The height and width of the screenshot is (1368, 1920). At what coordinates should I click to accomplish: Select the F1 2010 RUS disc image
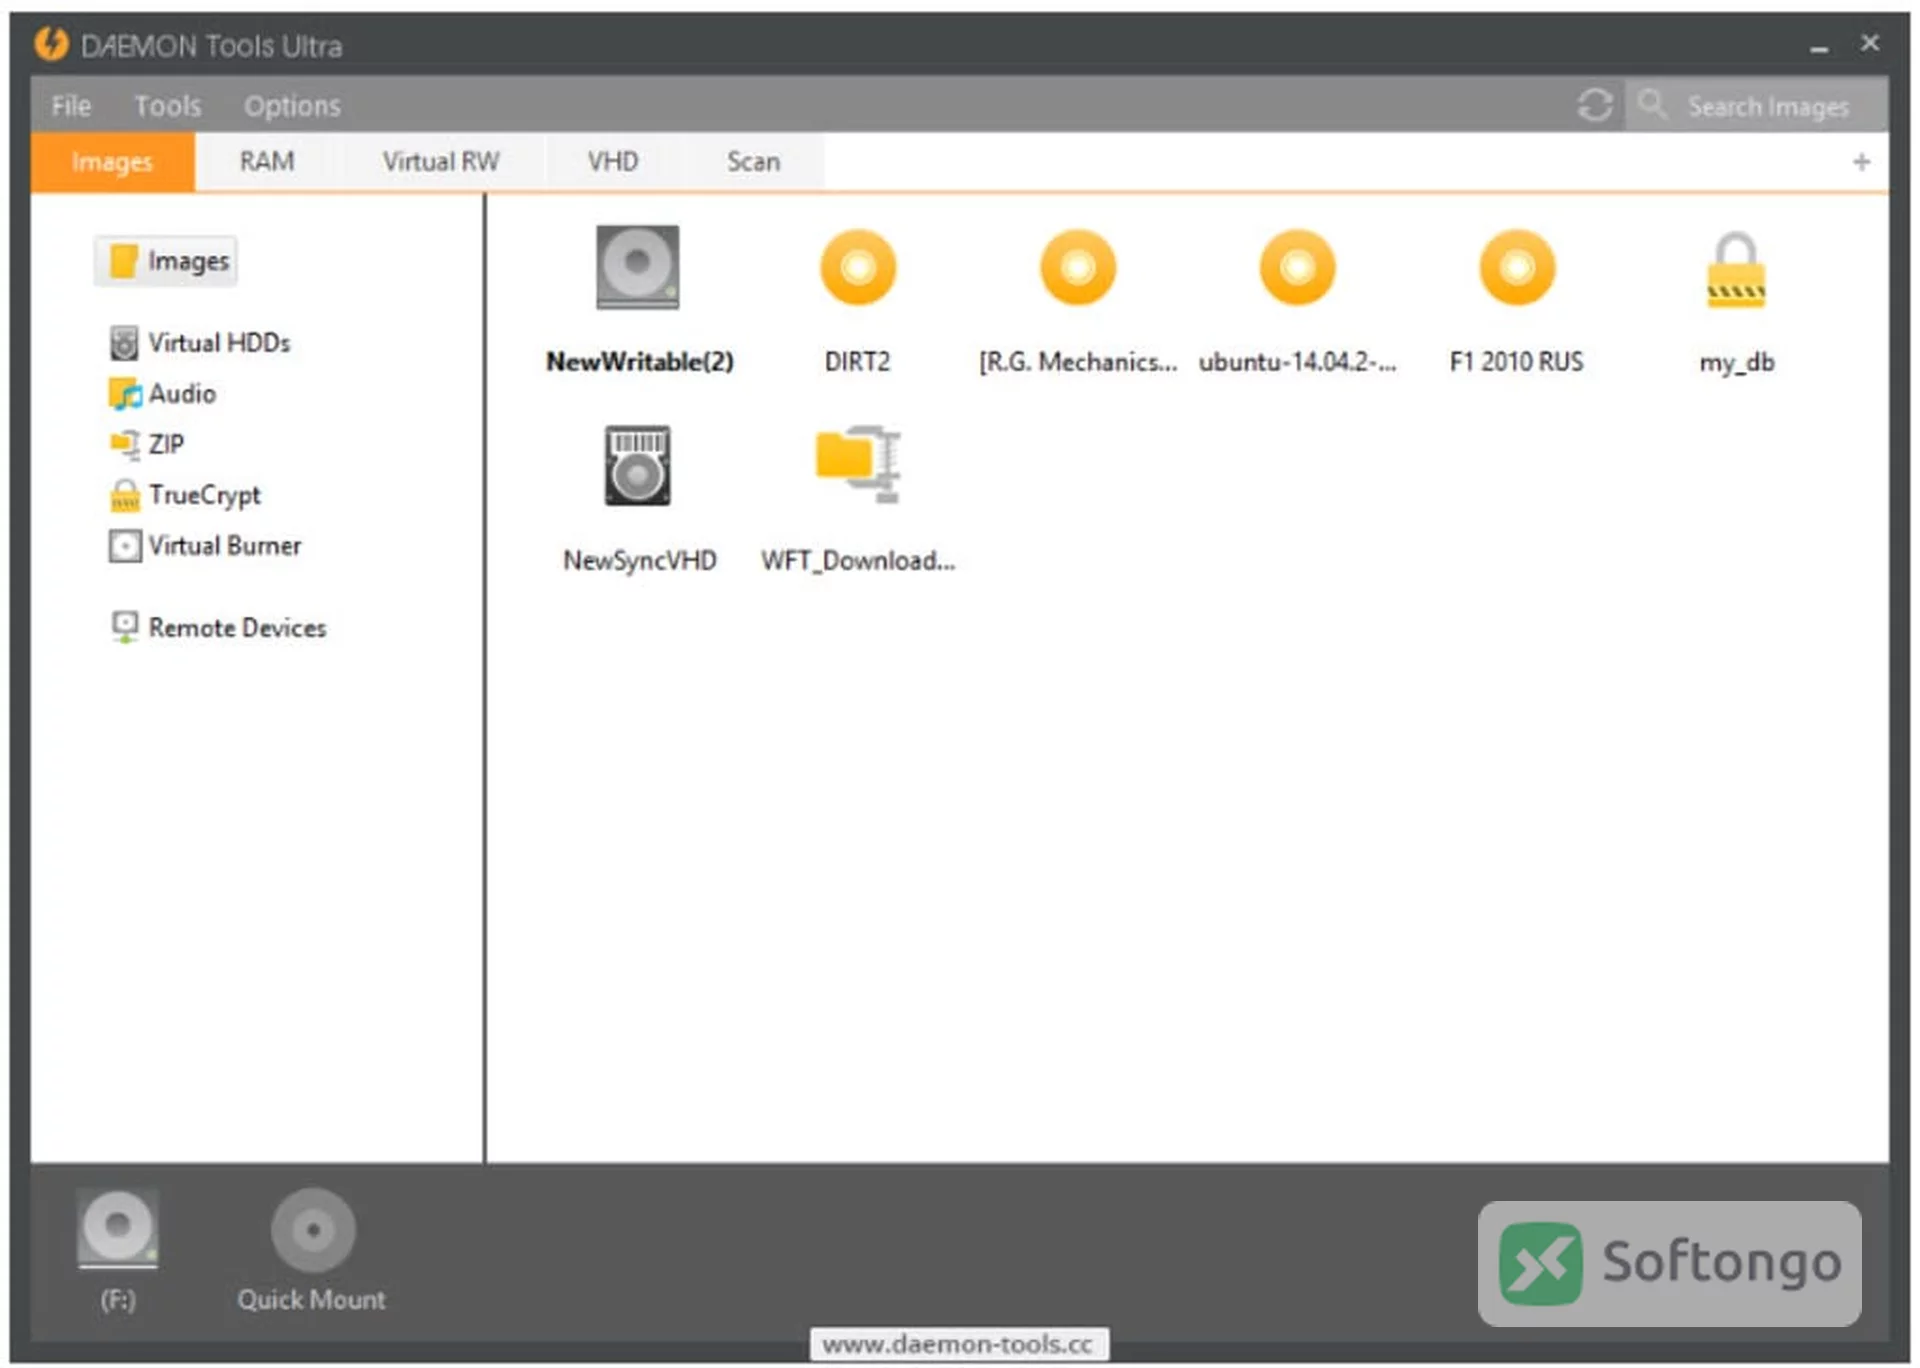click(x=1517, y=267)
